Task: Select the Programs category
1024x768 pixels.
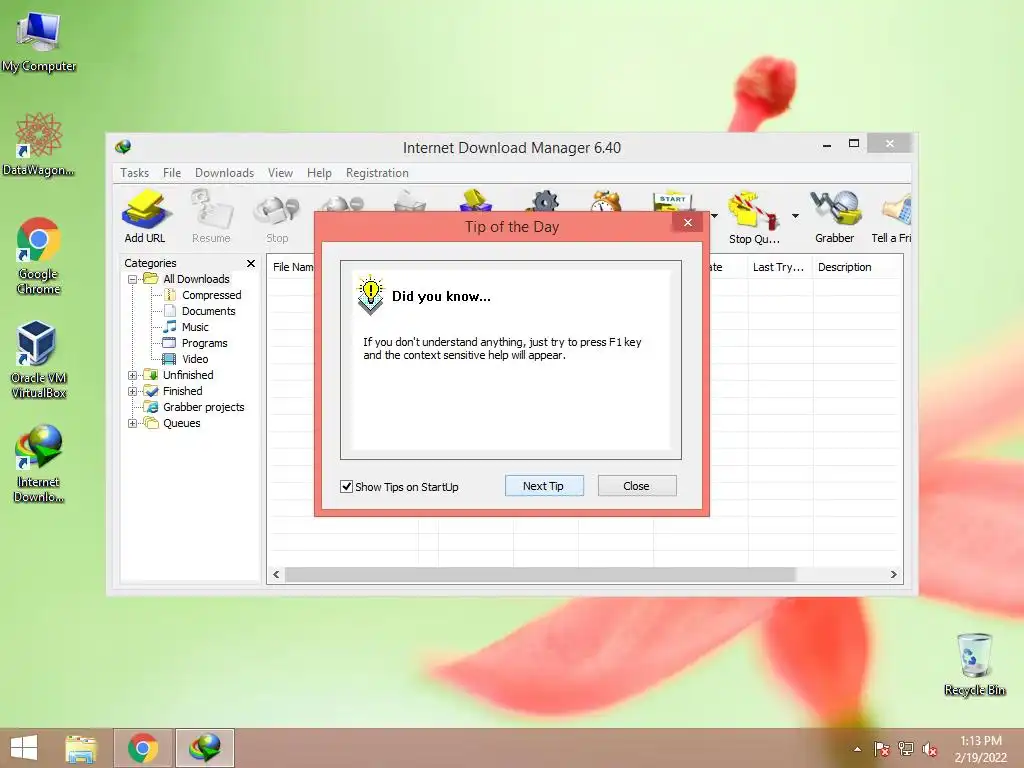Action: tap(204, 343)
